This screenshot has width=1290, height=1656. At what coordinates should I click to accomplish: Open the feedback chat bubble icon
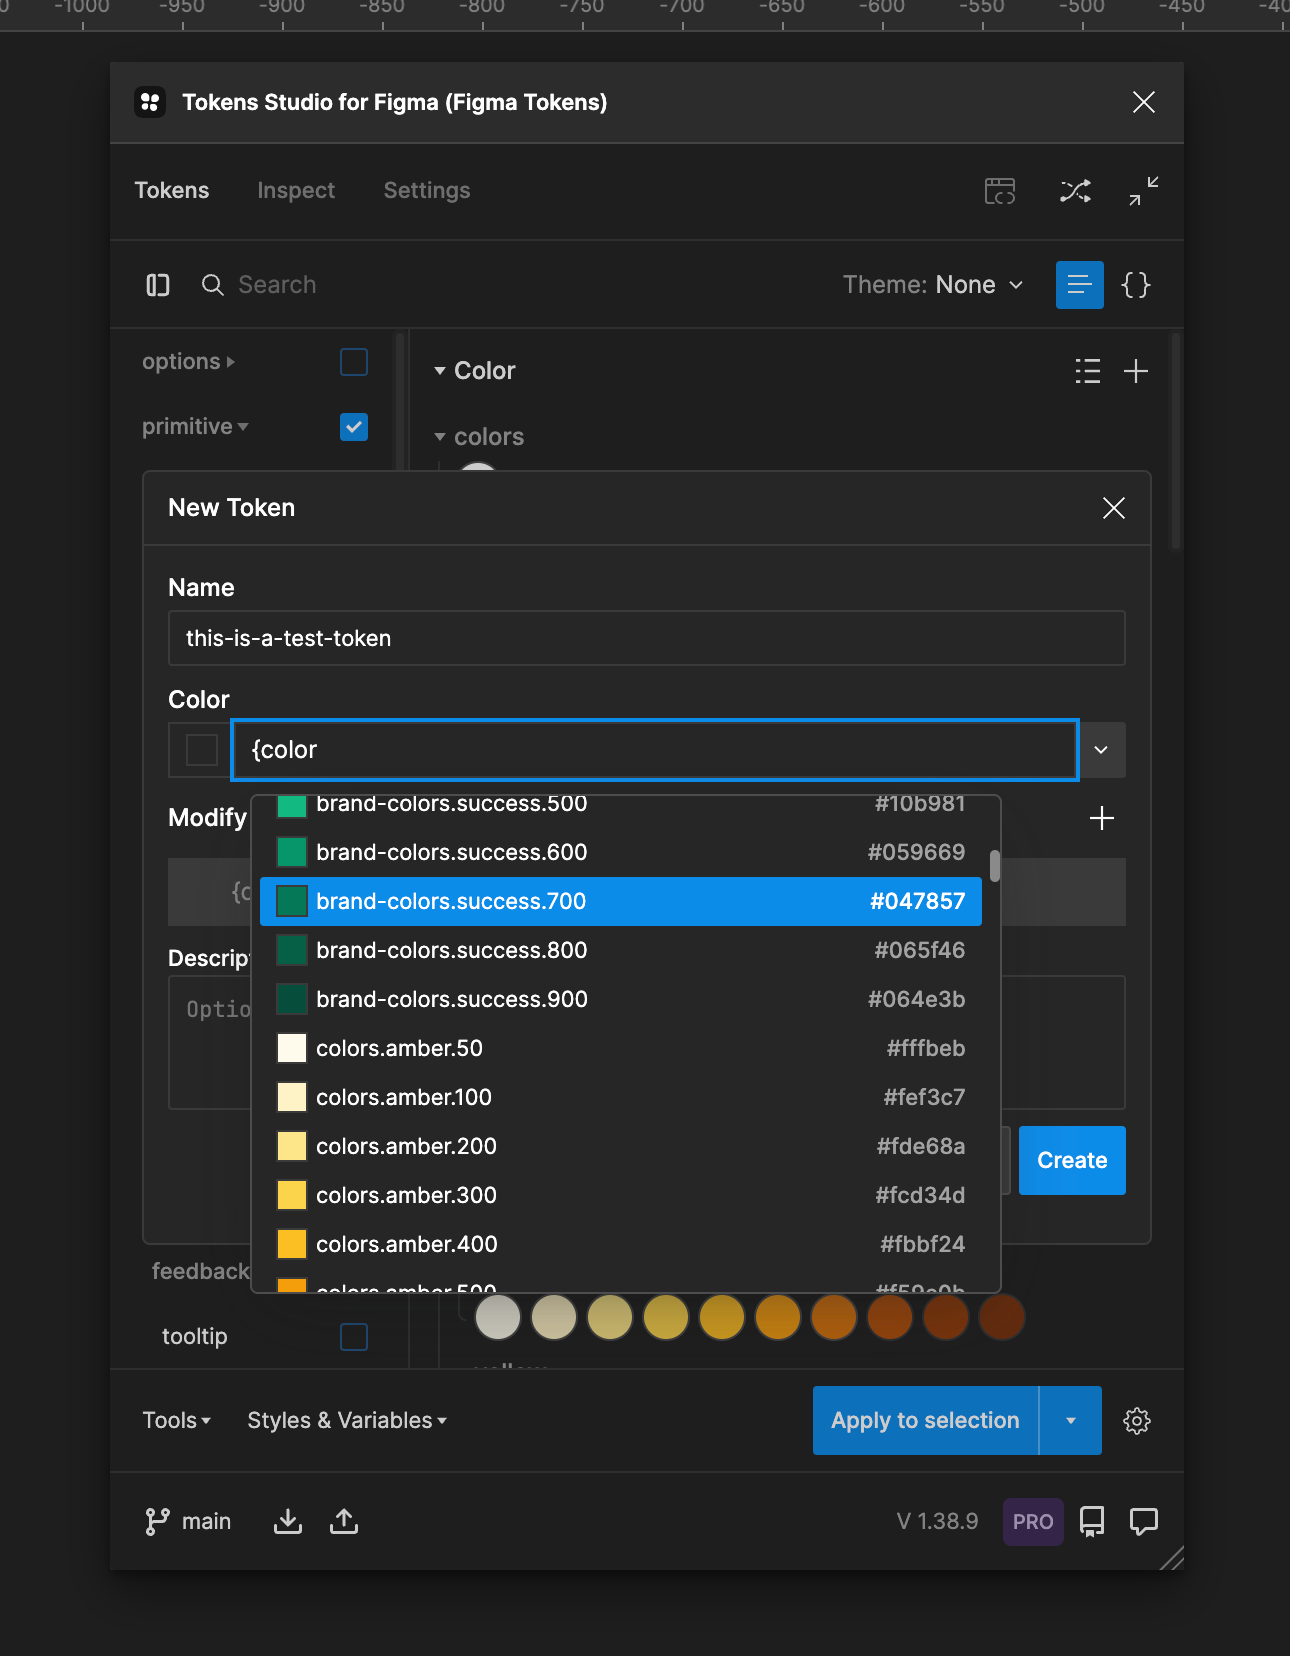[x=1144, y=1521]
